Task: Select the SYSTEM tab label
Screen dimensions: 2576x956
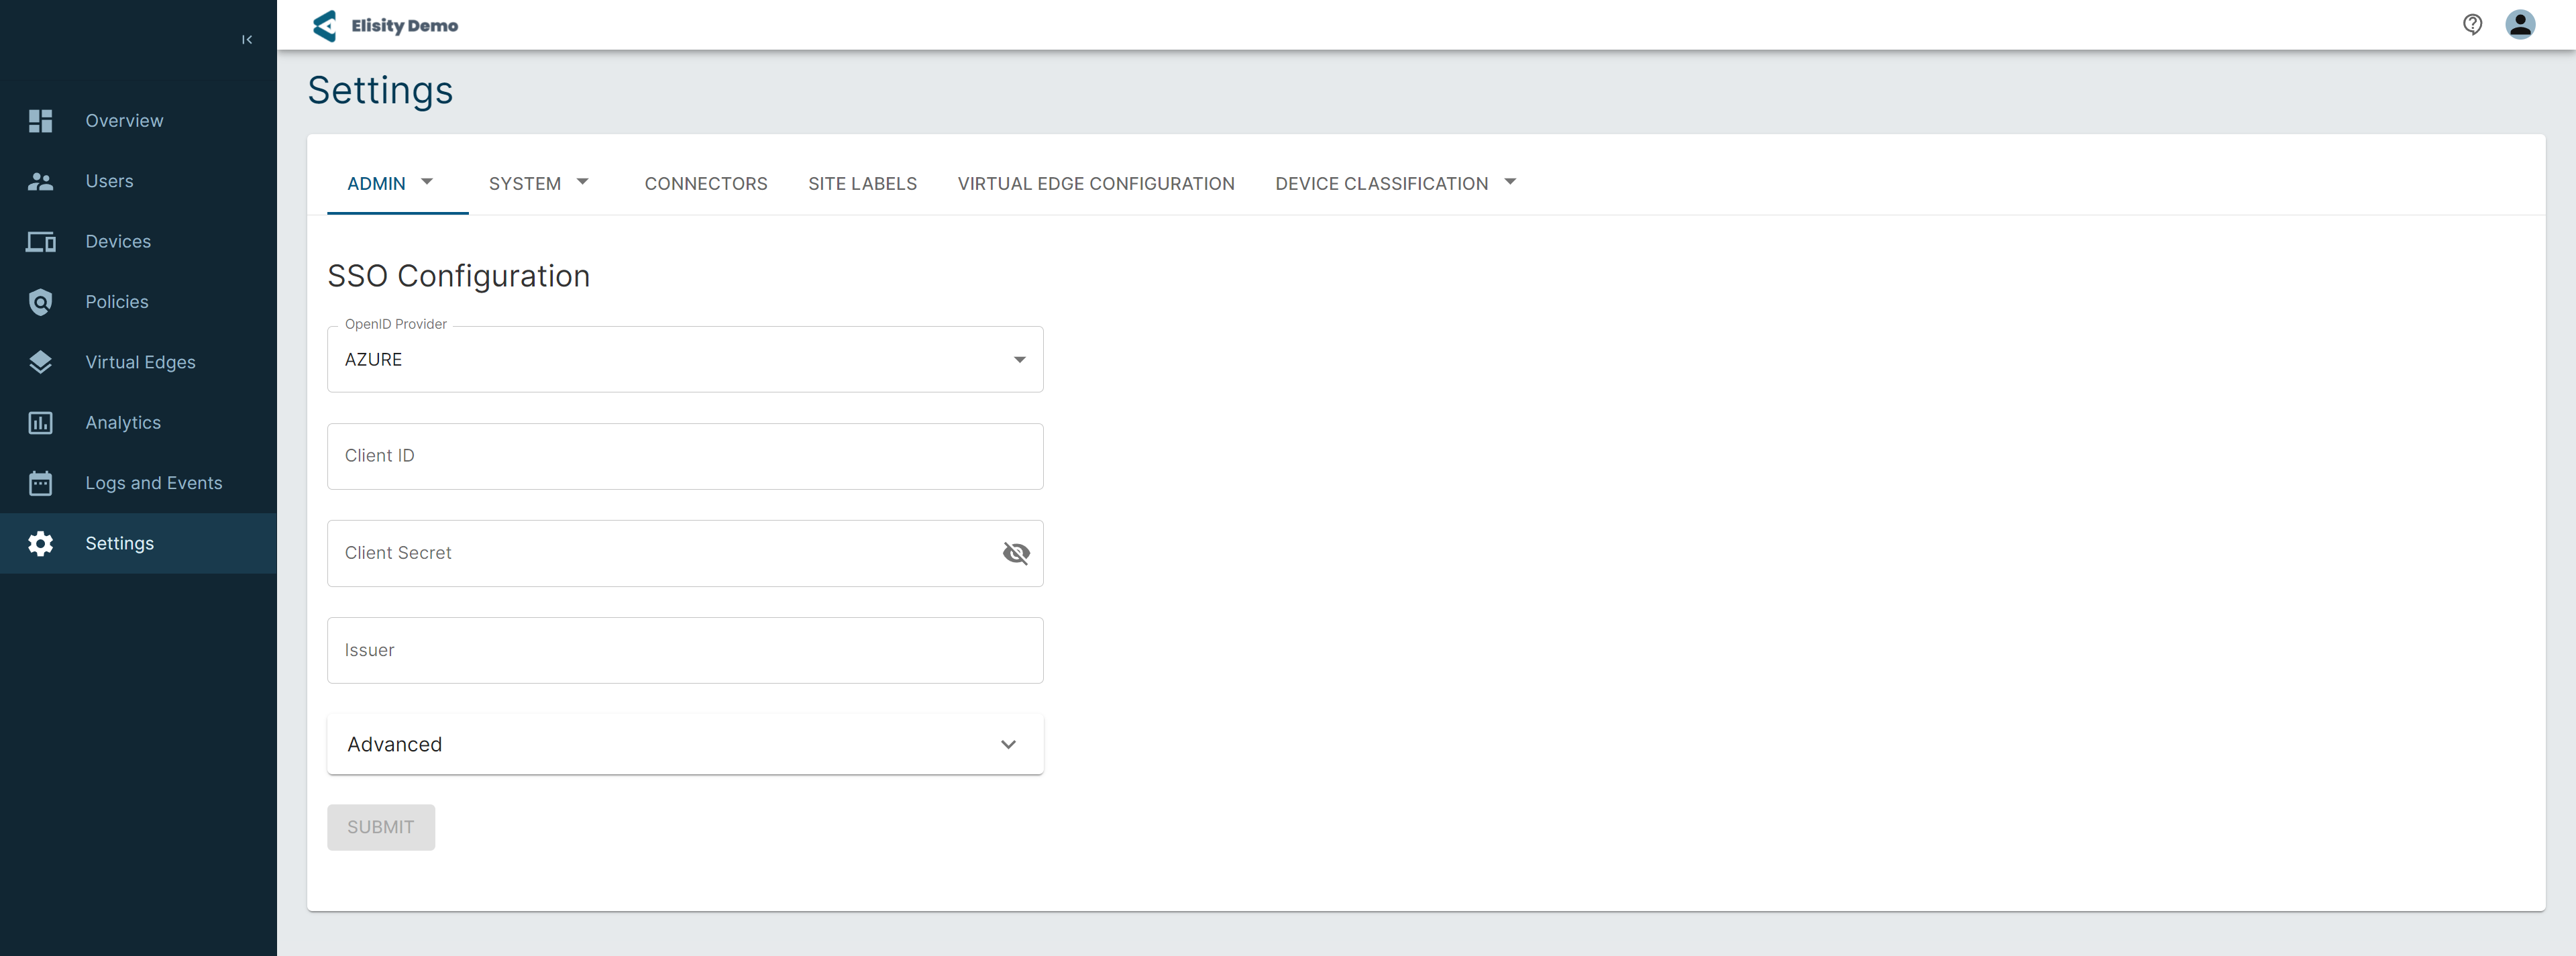Action: (x=525, y=184)
